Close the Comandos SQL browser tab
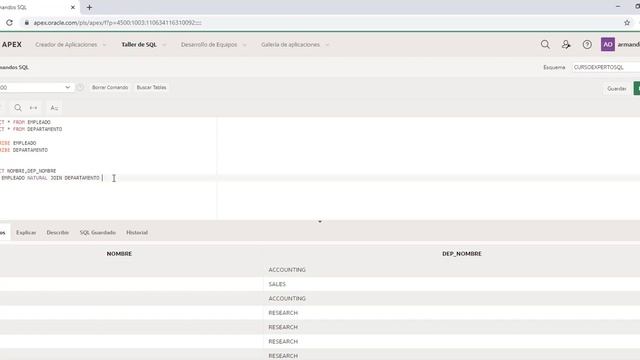Image resolution: width=640 pixels, height=360 pixels. (x=73, y=7)
